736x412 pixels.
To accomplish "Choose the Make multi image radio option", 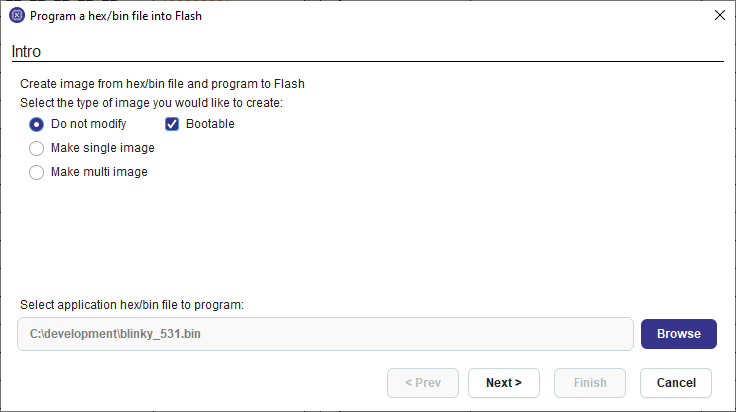I will 36,172.
